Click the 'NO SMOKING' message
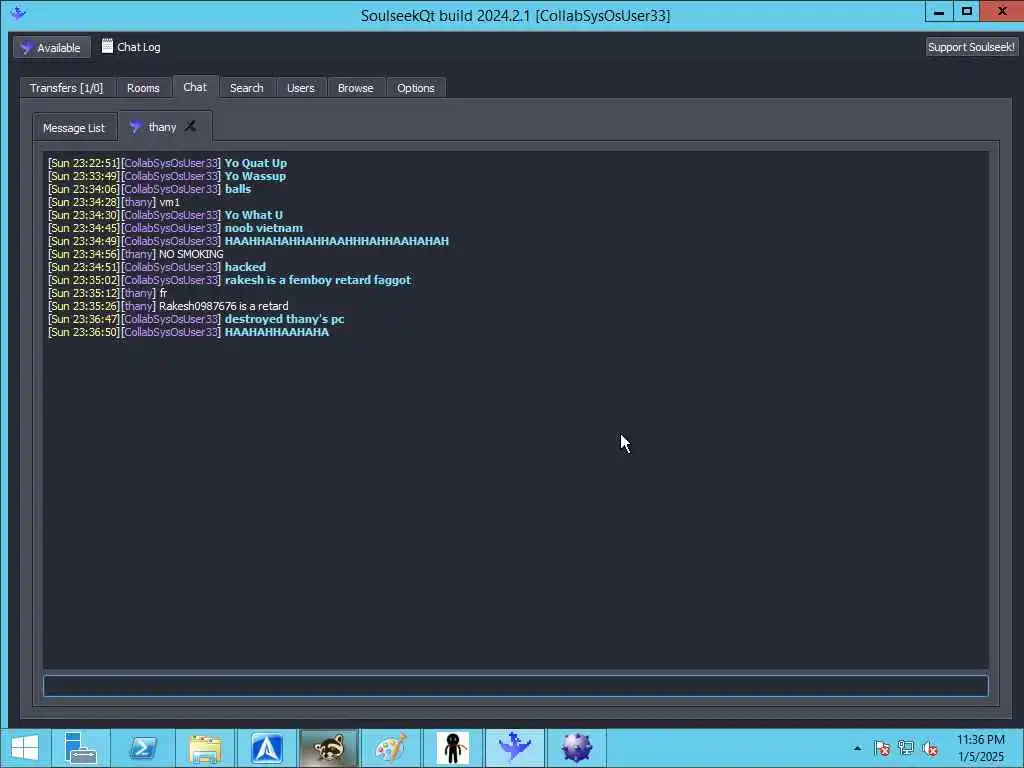Screen dimensions: 1024x768 pyautogui.click(x=191, y=254)
